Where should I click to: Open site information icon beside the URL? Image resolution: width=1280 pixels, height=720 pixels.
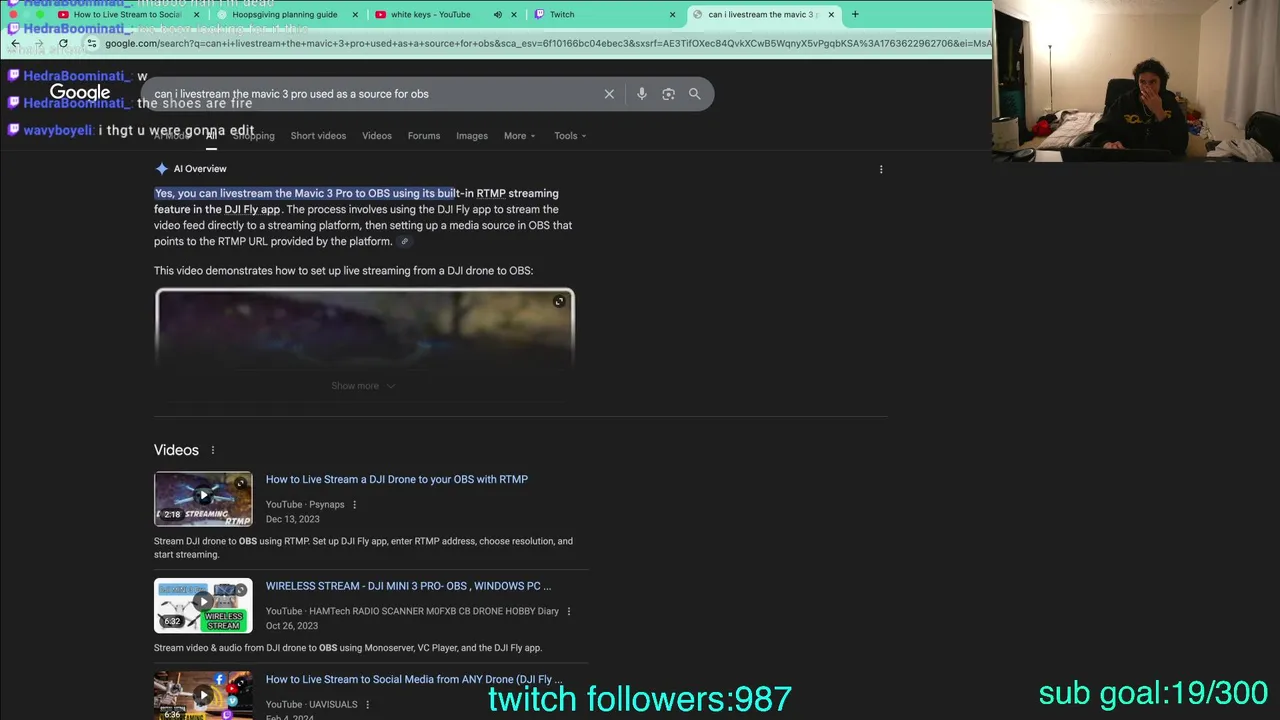pyautogui.click(x=92, y=43)
